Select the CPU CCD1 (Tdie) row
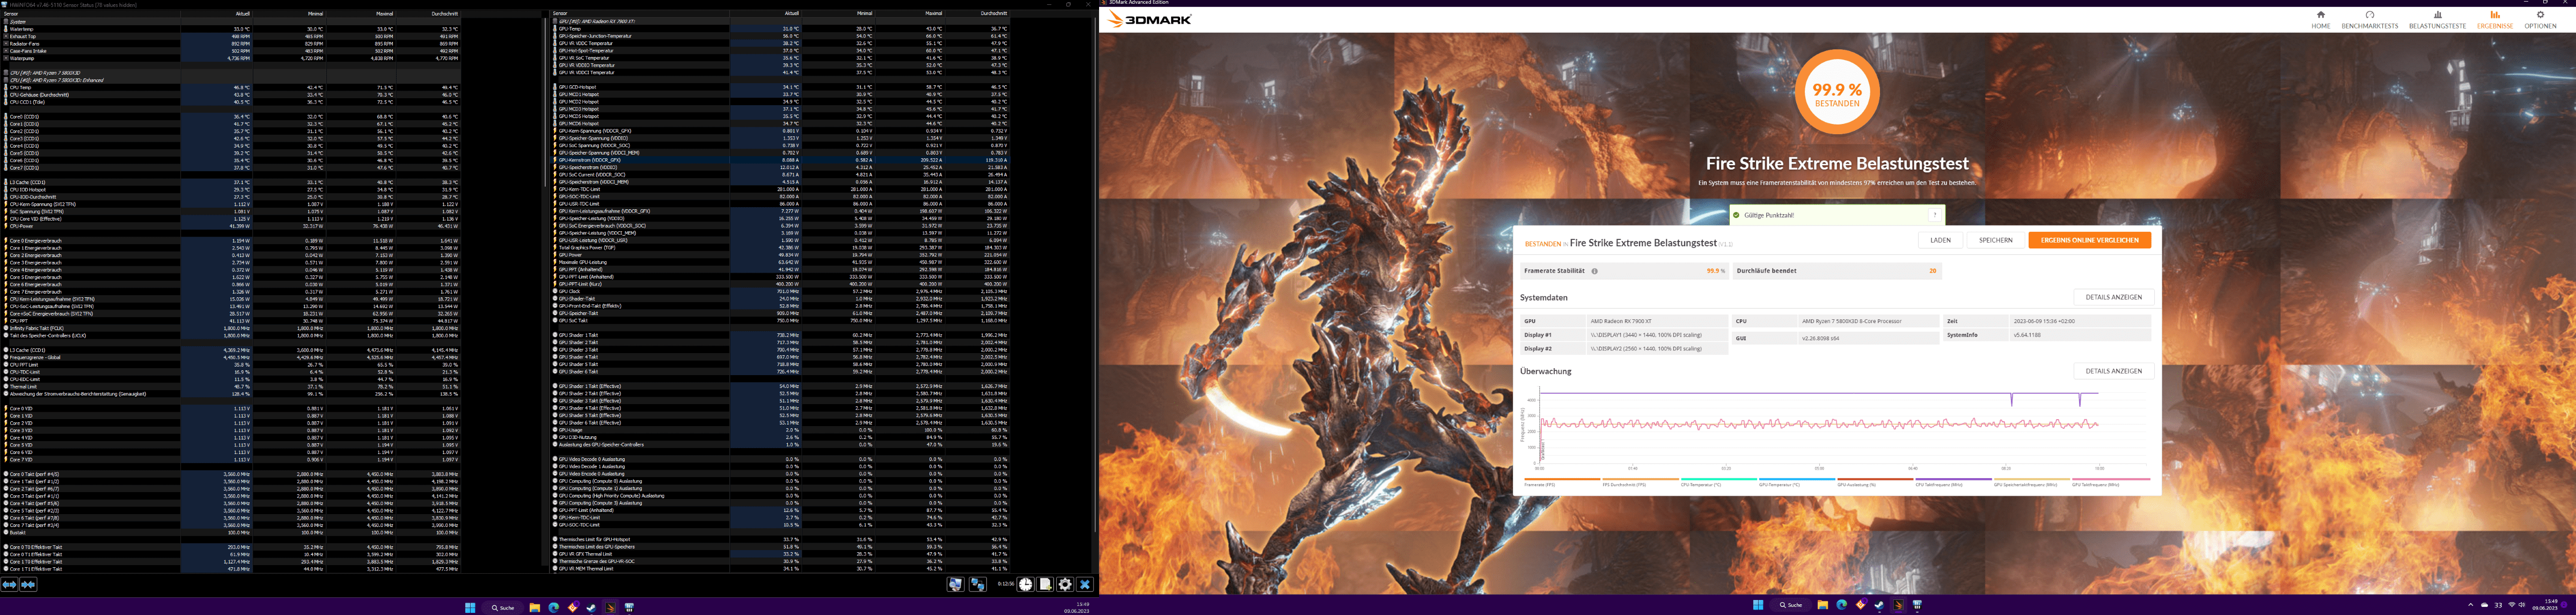The height and width of the screenshot is (615, 2576). point(230,102)
